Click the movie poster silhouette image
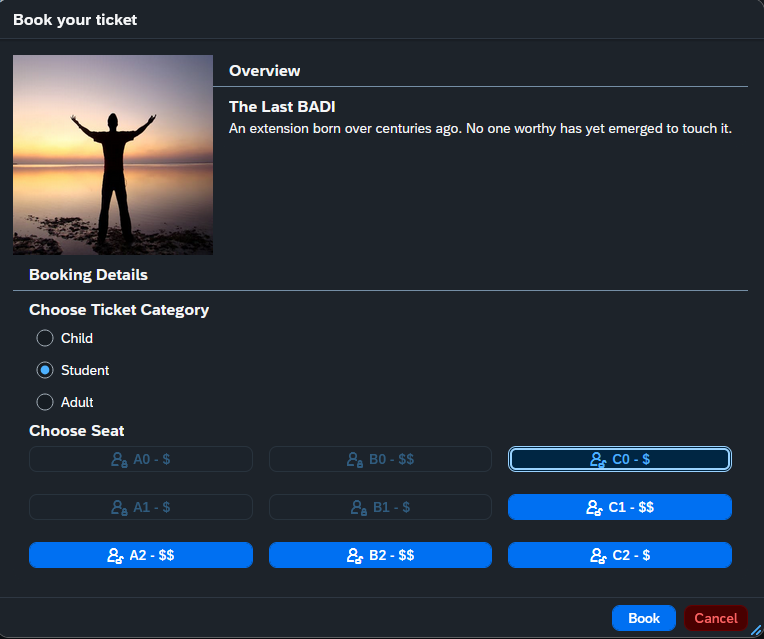764x639 pixels. tap(113, 155)
